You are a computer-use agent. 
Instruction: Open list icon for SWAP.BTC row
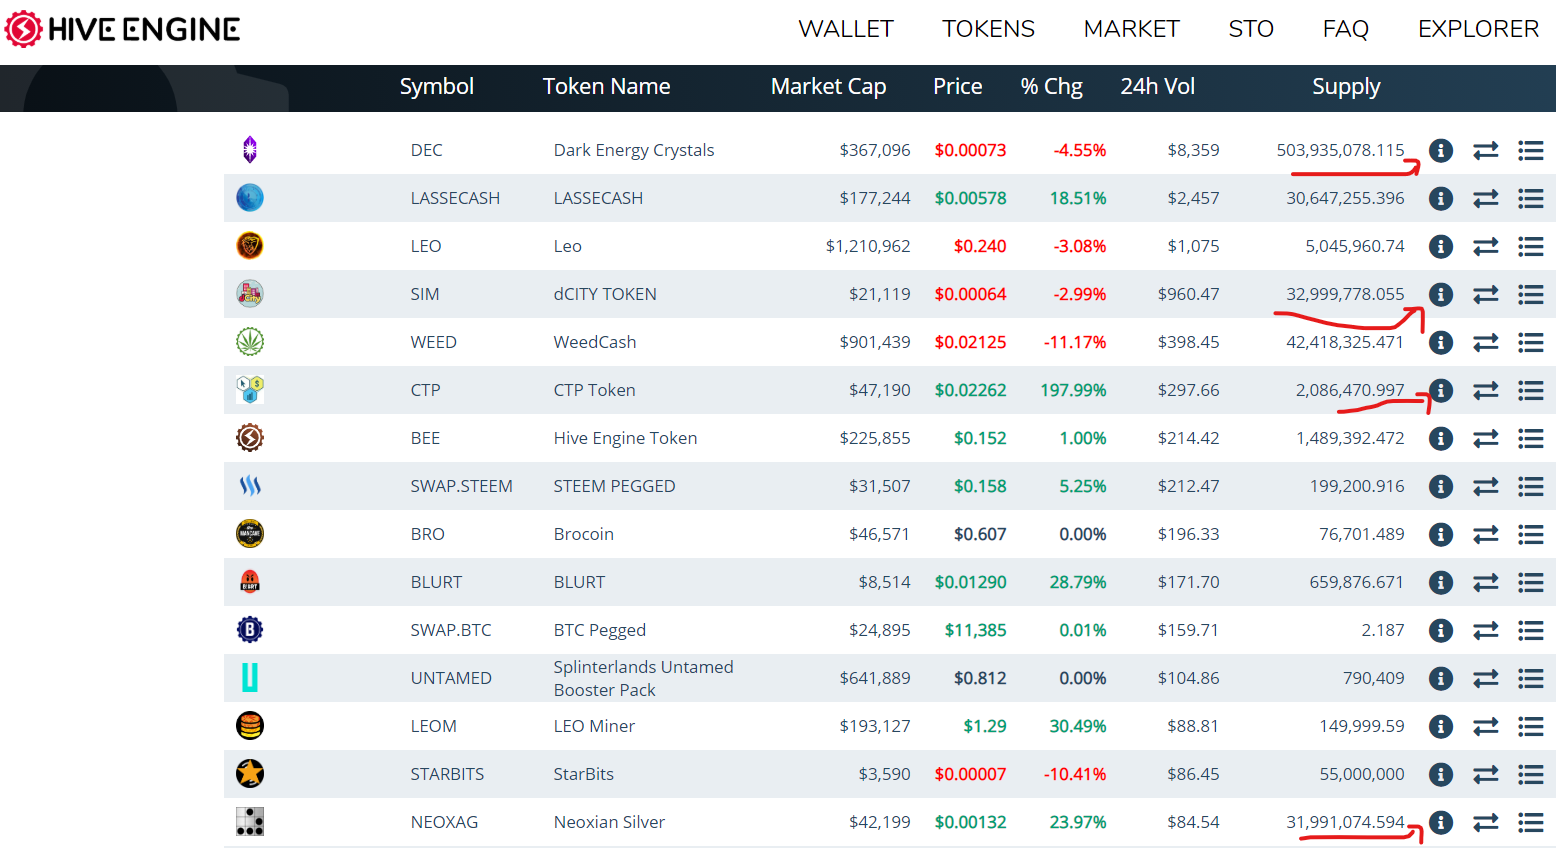coord(1531,630)
